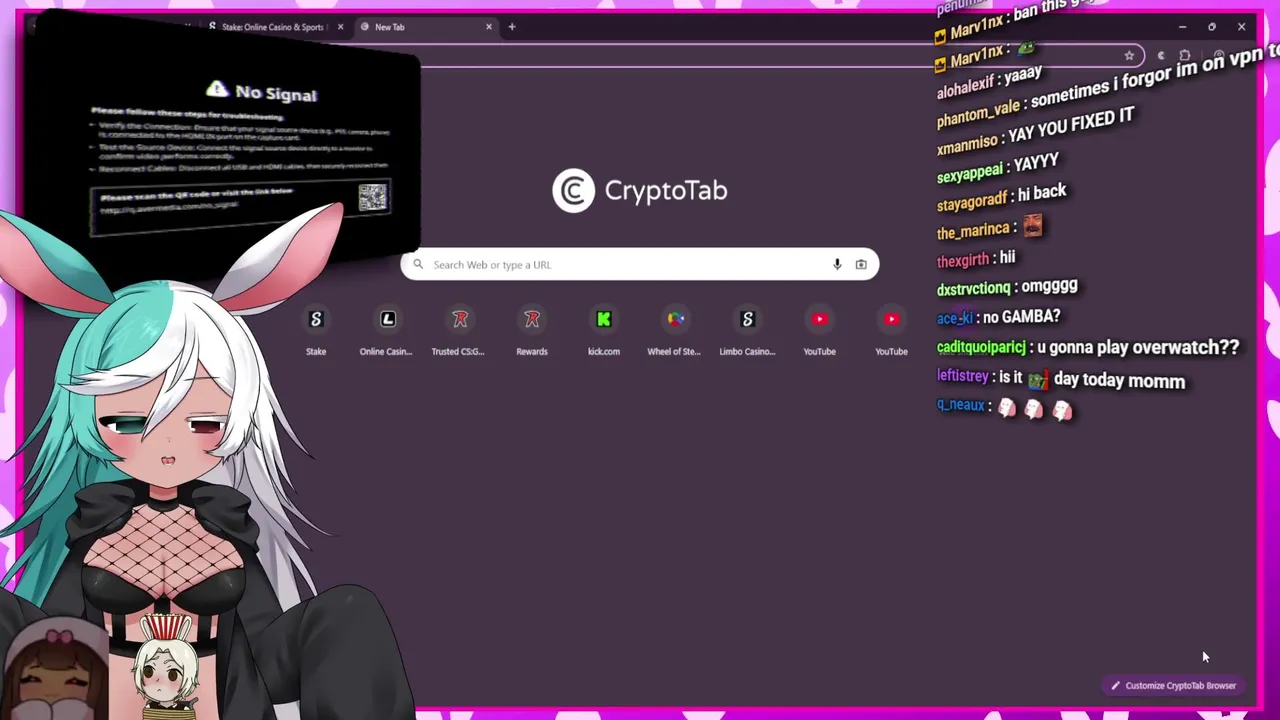
Task: Close the New Tab tab
Action: click(x=489, y=27)
